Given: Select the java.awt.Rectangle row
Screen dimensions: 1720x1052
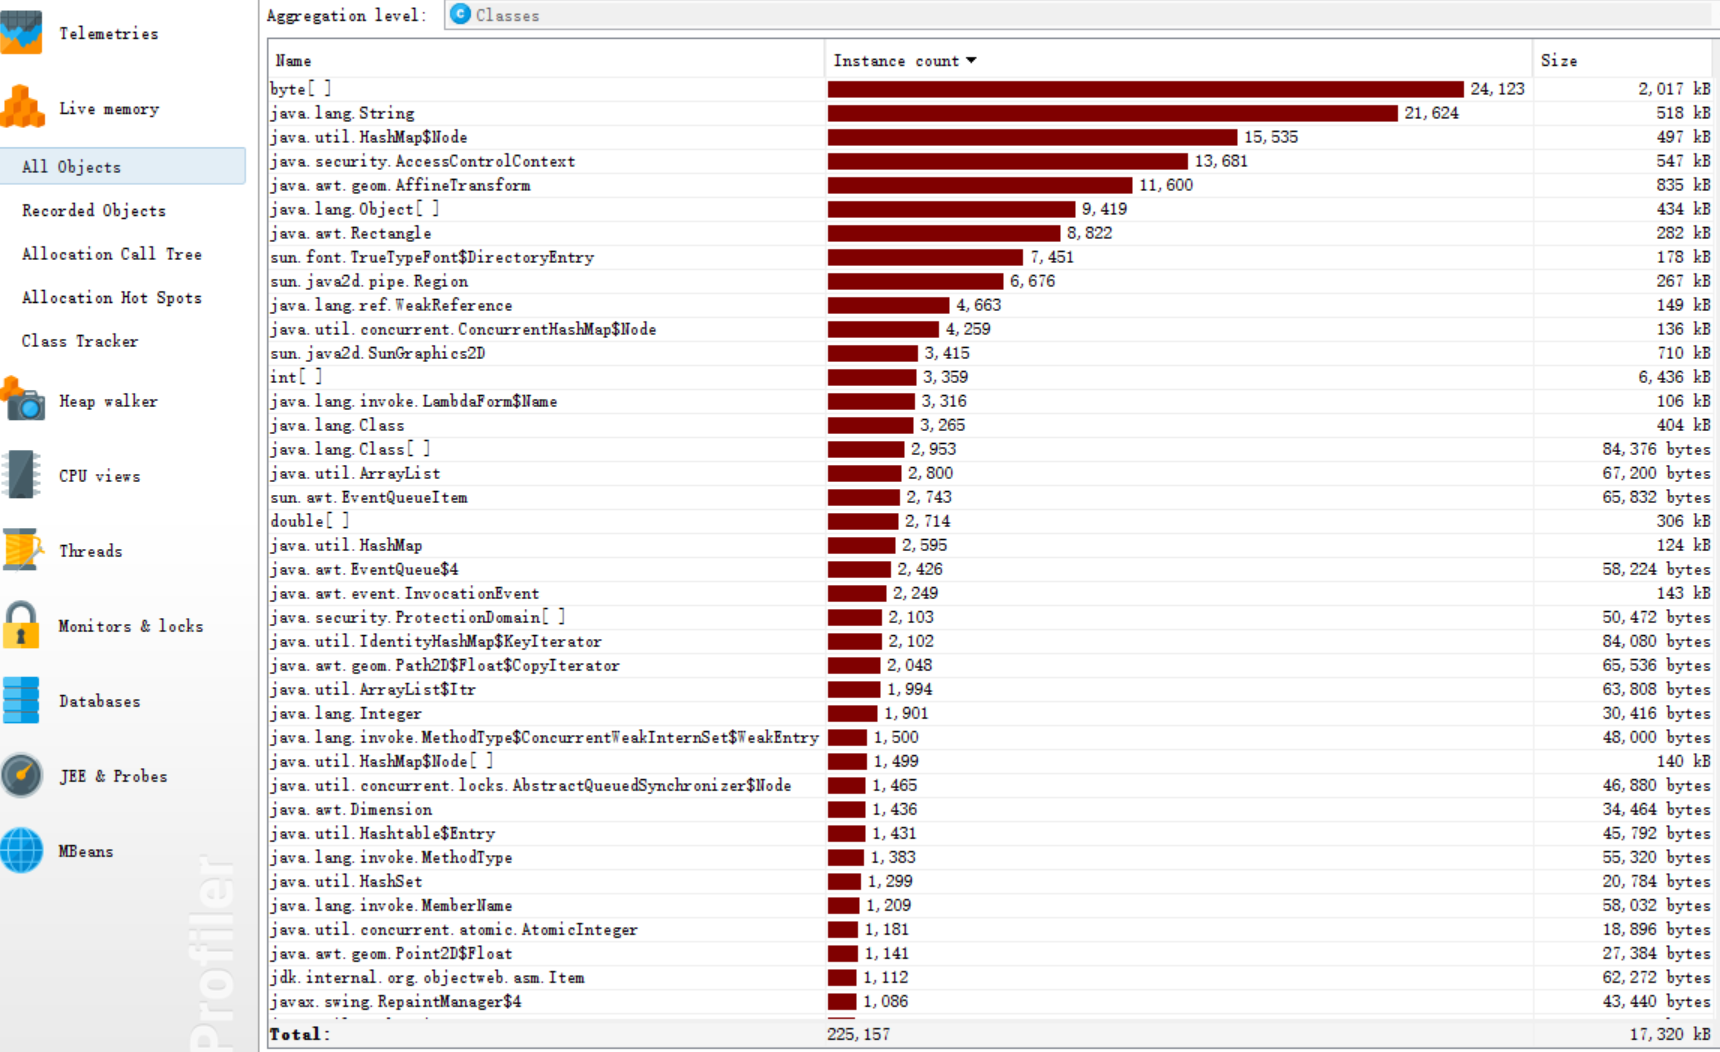Looking at the screenshot, I should (992, 233).
